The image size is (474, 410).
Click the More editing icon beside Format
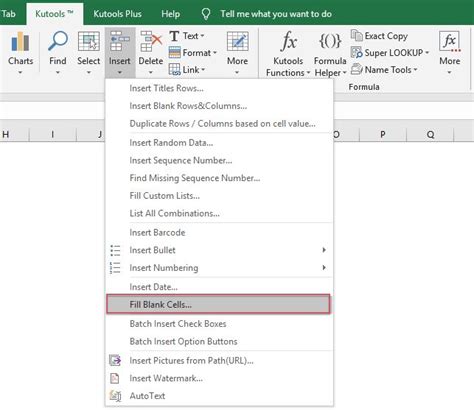[x=237, y=41]
